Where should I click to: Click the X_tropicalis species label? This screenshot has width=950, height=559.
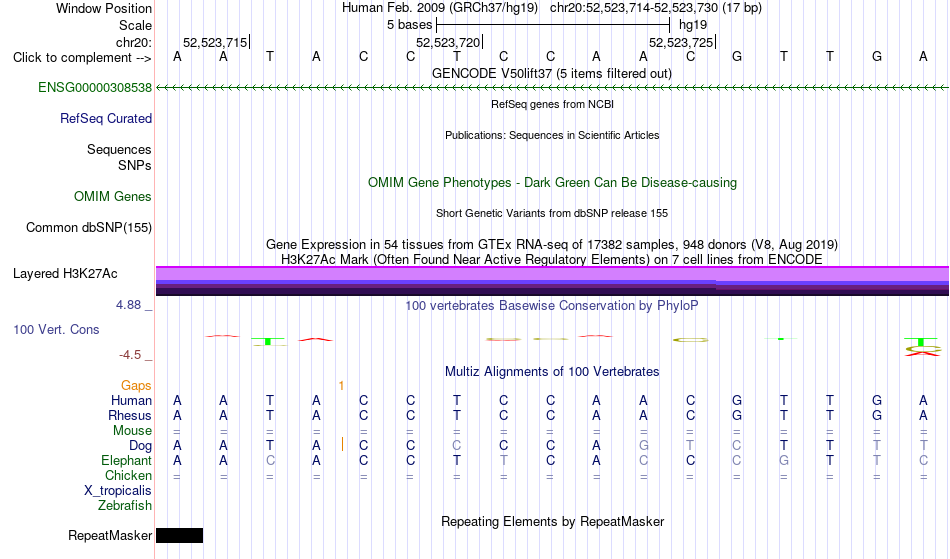coord(118,491)
